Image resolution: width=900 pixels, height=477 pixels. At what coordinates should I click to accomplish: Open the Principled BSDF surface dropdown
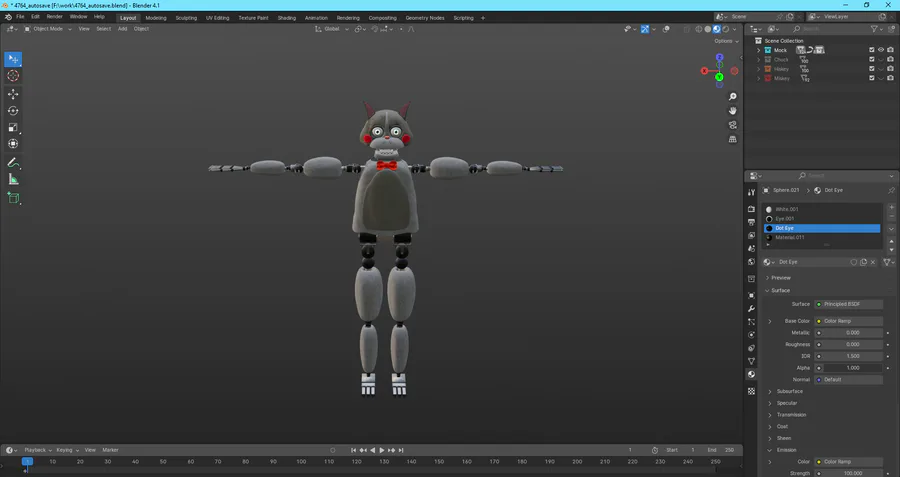coord(848,304)
